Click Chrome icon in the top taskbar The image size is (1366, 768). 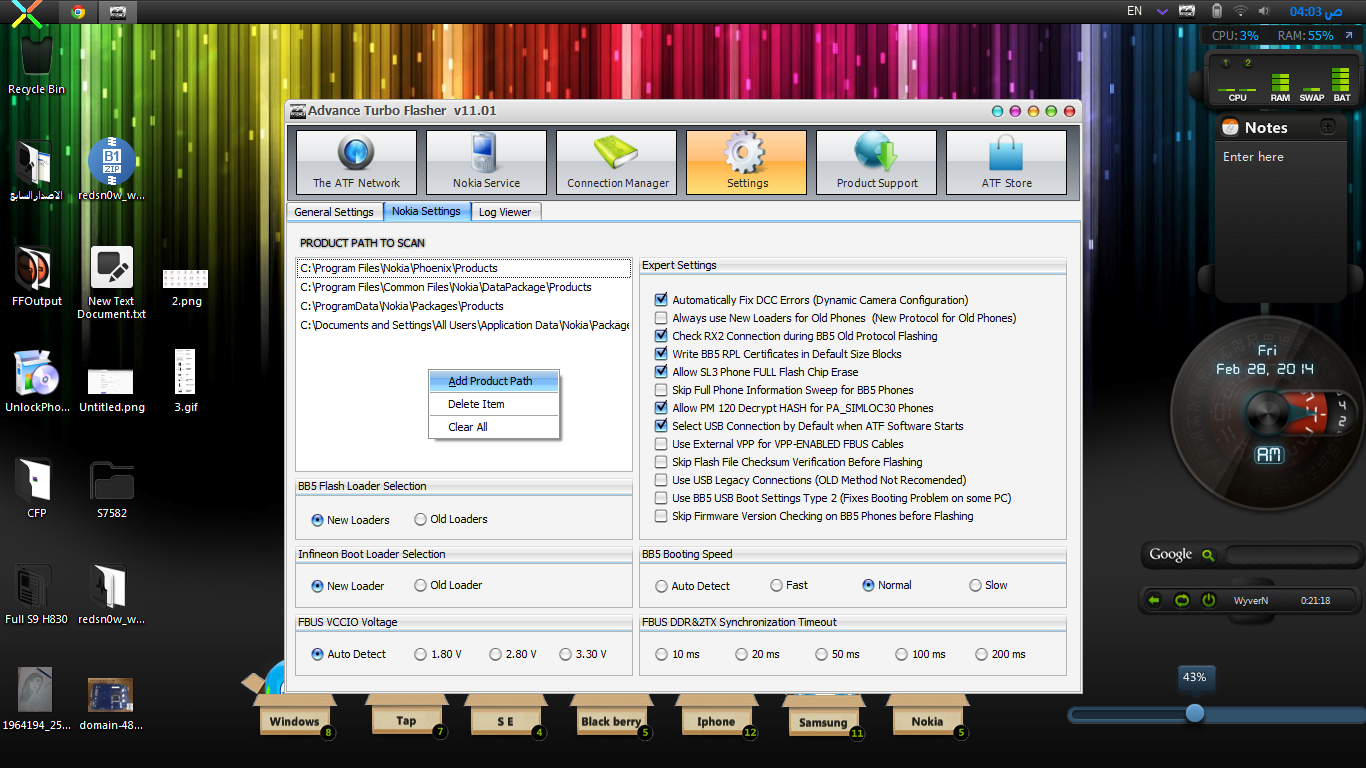click(78, 12)
